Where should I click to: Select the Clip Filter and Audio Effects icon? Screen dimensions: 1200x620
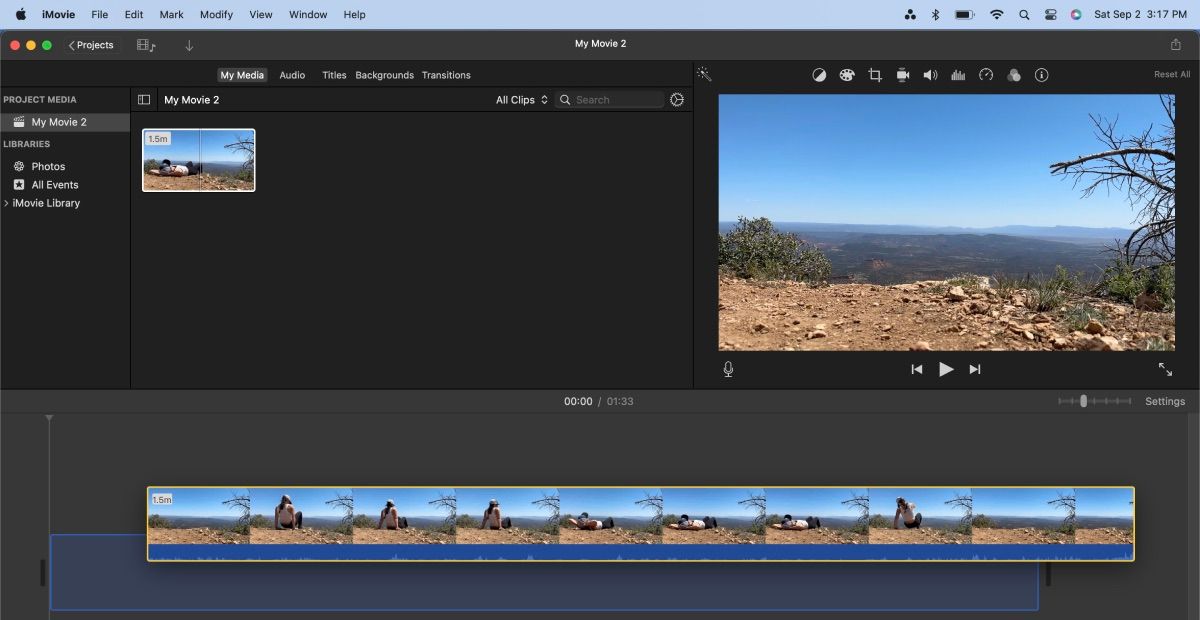tap(1013, 74)
